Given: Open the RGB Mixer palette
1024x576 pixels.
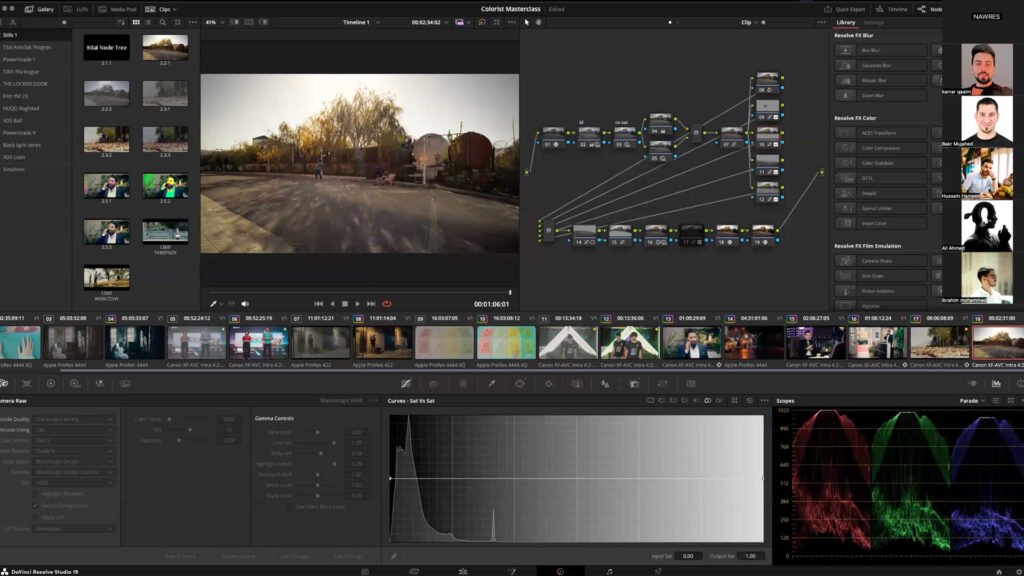Looking at the screenshot, I should 100,384.
